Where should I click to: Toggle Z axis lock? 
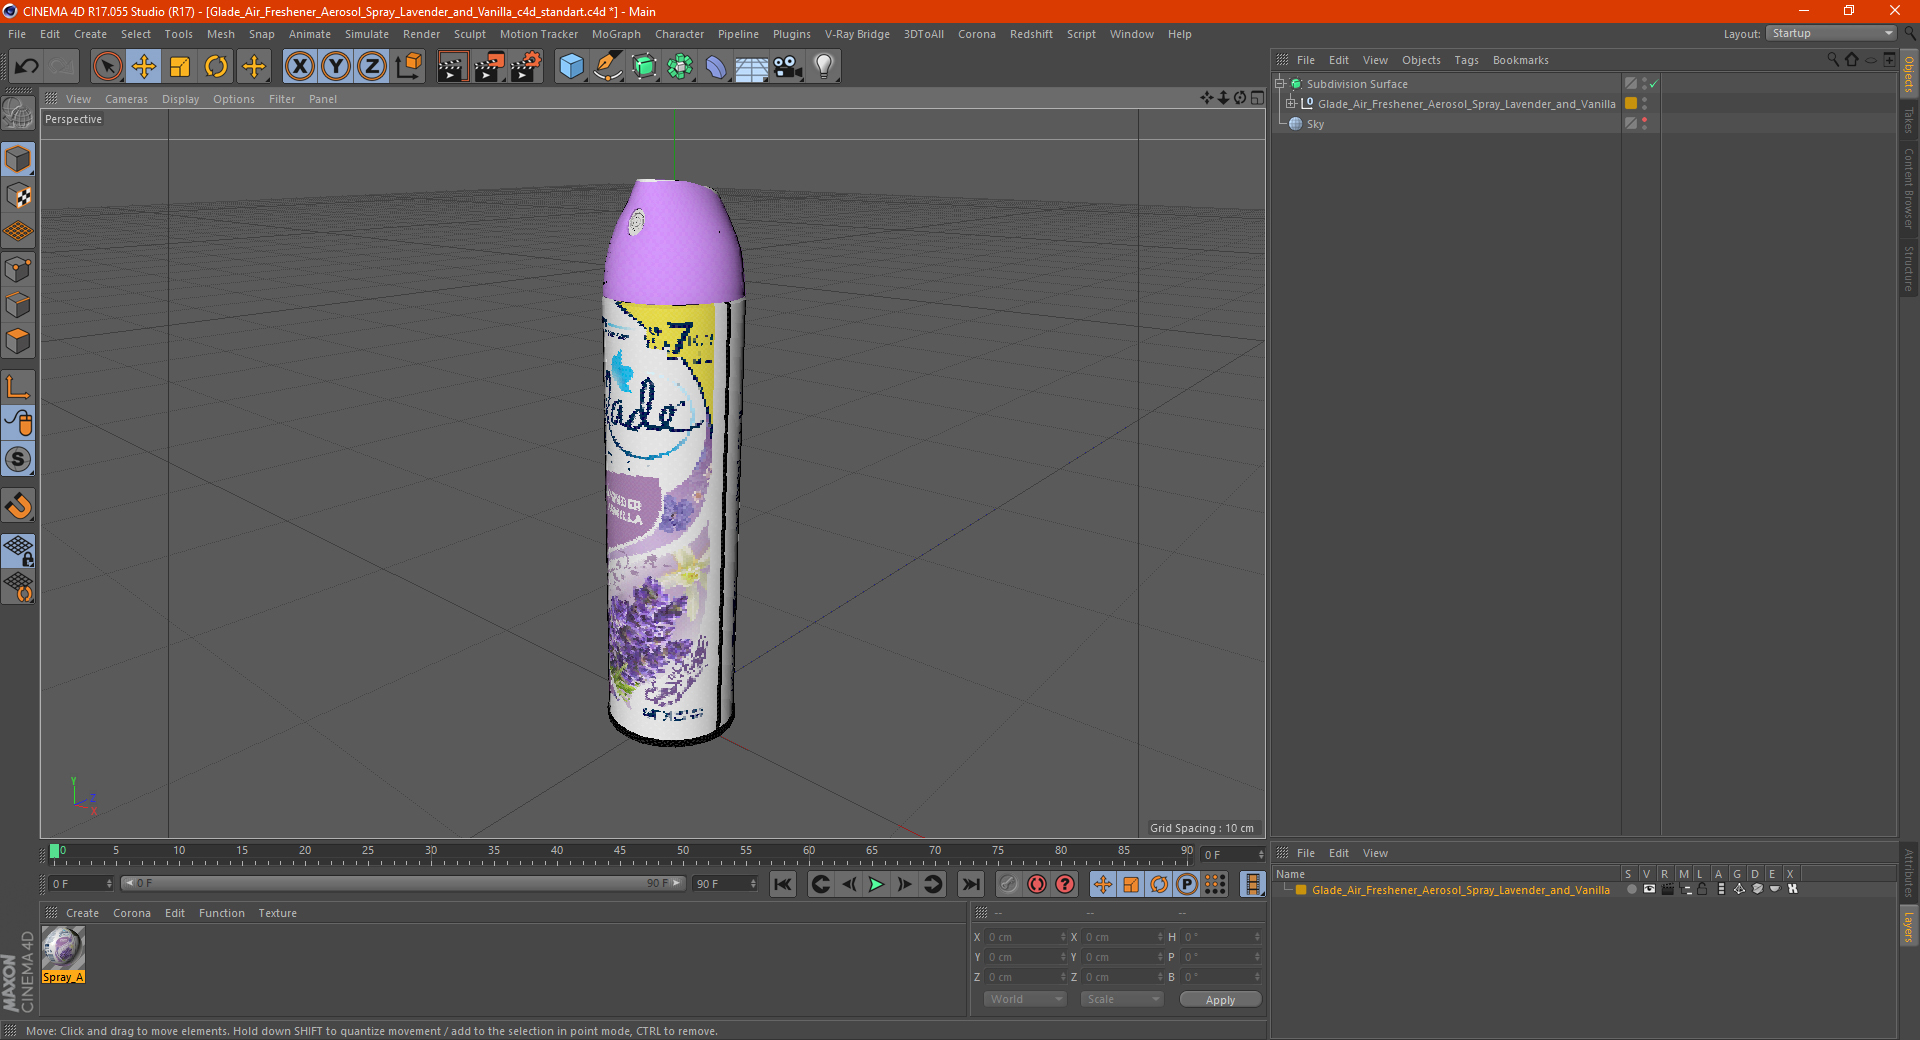click(372, 67)
